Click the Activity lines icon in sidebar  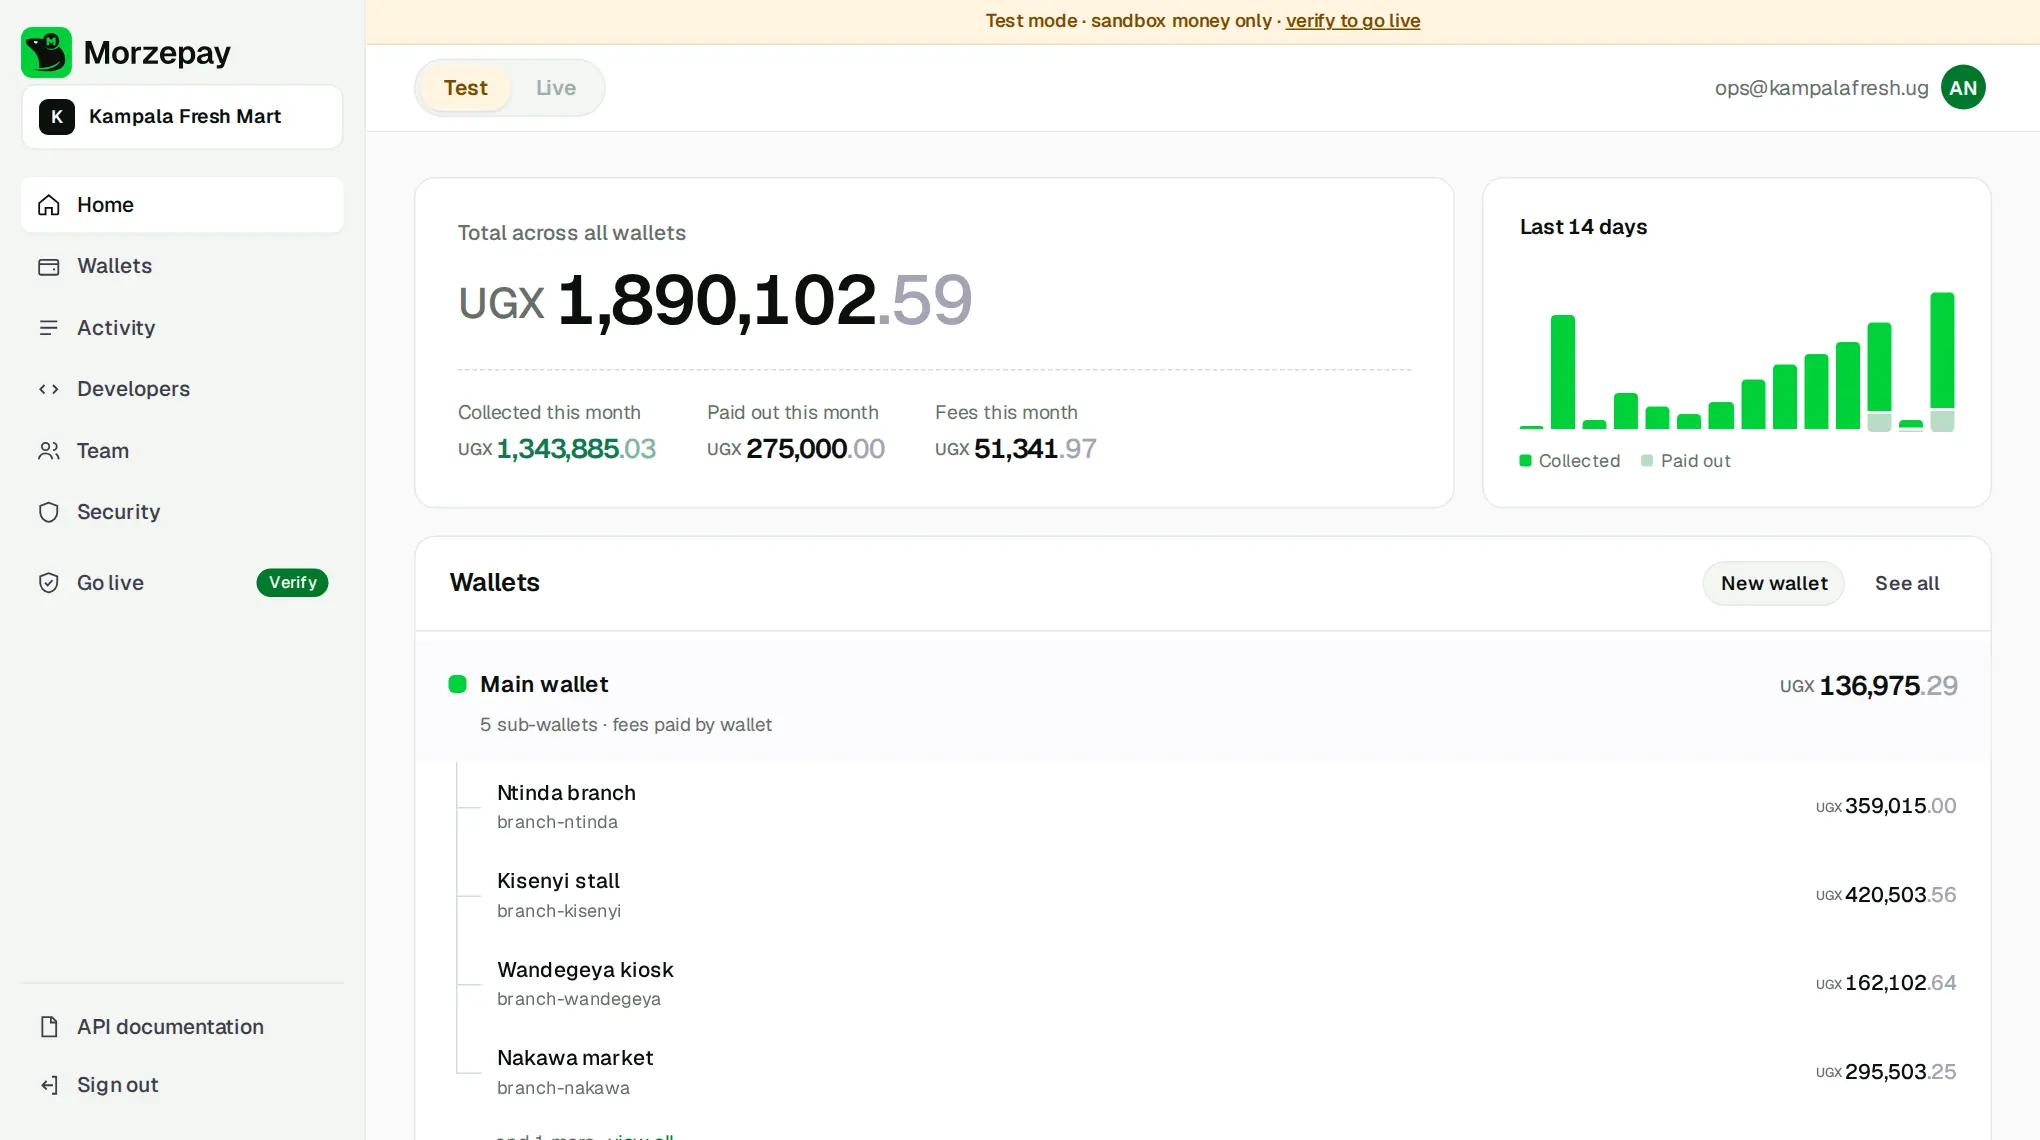pos(49,328)
